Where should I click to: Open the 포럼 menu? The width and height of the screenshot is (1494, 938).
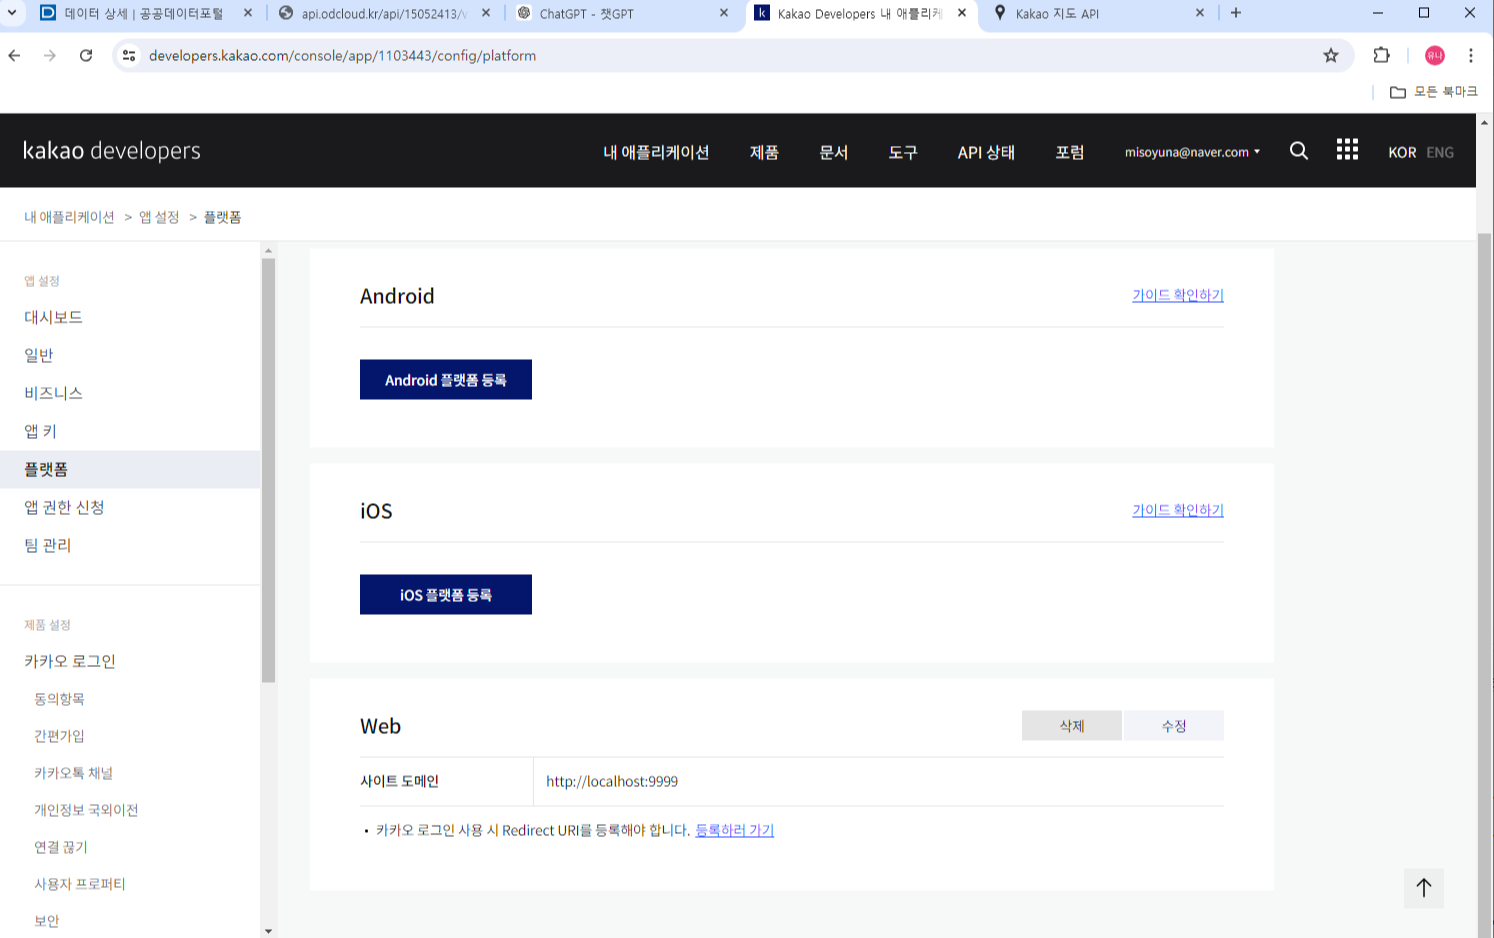[x=1069, y=152]
